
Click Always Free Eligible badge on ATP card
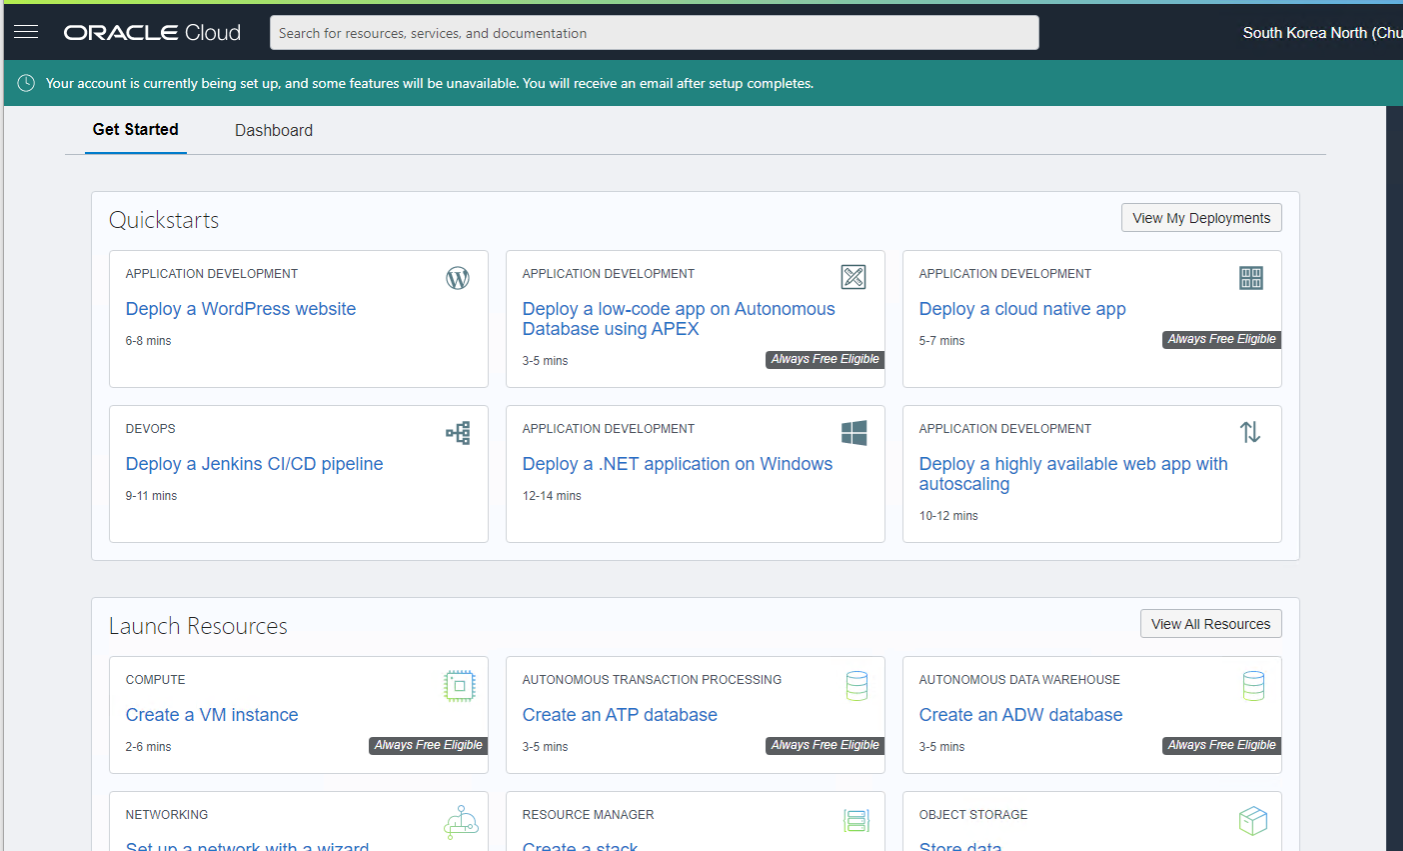coord(825,745)
